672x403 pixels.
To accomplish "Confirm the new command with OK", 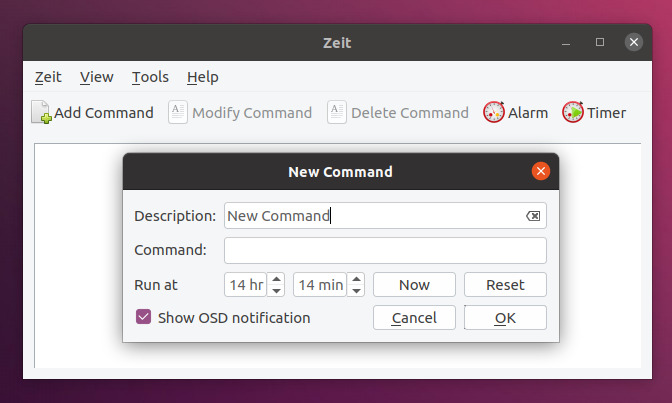I will (505, 318).
